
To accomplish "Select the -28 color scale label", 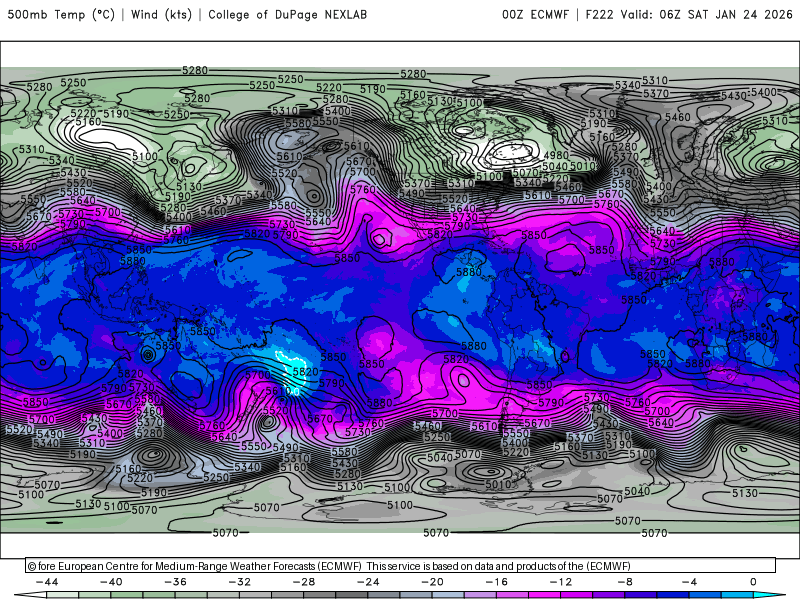I will point(304,582).
